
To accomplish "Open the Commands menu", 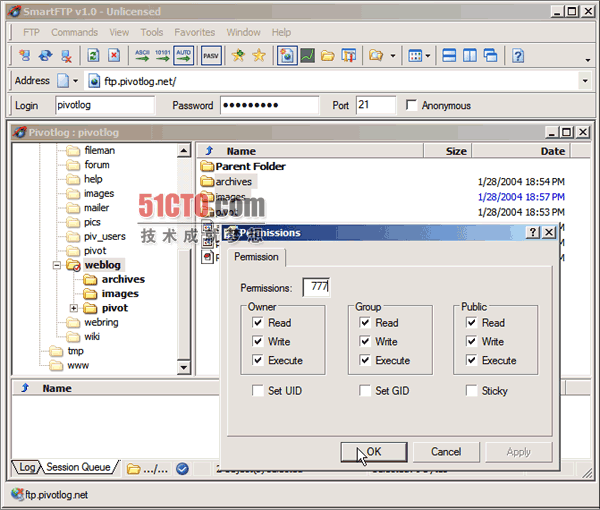I will pyautogui.click(x=75, y=32).
